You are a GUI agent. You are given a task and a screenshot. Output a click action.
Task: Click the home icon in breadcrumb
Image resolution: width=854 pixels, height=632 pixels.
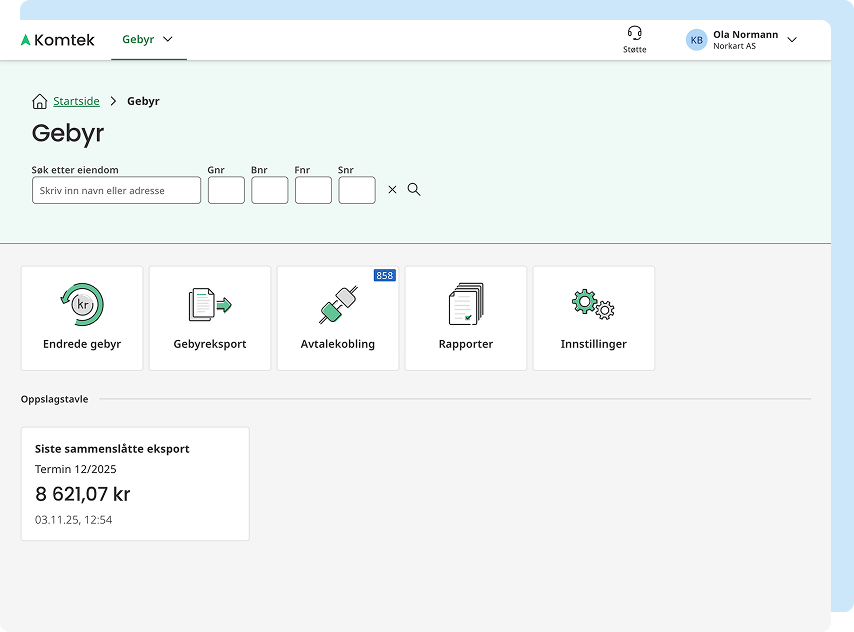click(x=40, y=101)
